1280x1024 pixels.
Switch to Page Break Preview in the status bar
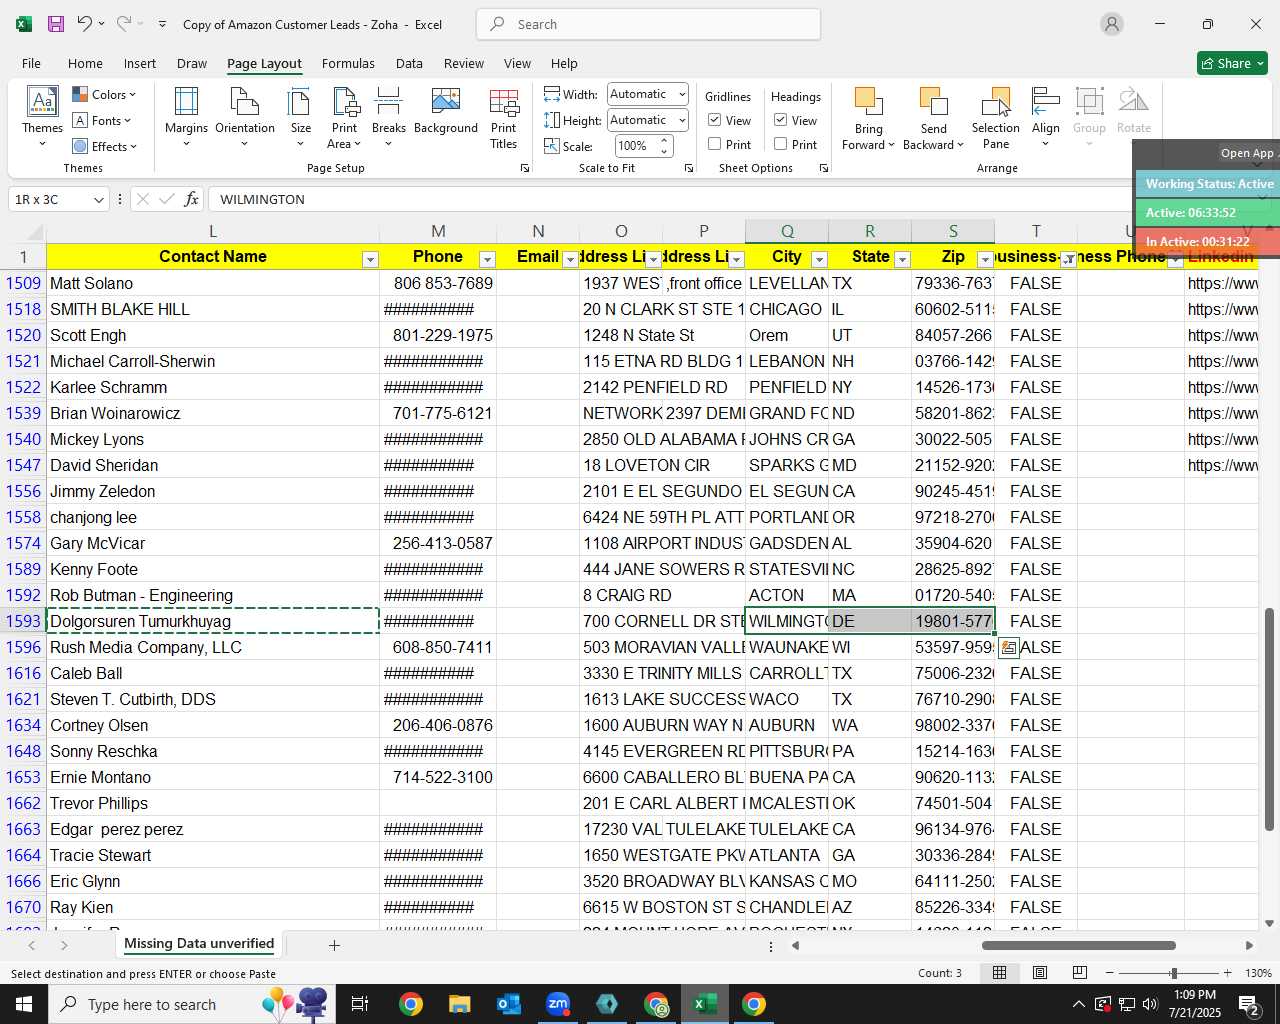pos(1079,973)
